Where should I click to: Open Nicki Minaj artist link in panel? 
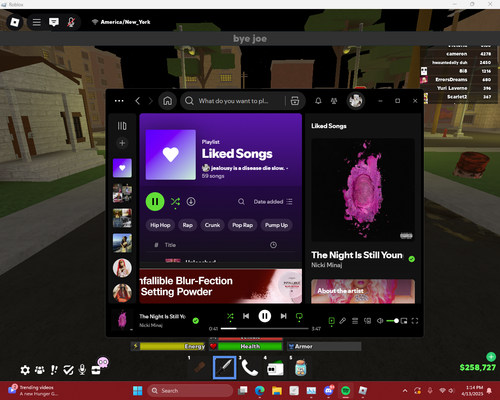coord(327,265)
